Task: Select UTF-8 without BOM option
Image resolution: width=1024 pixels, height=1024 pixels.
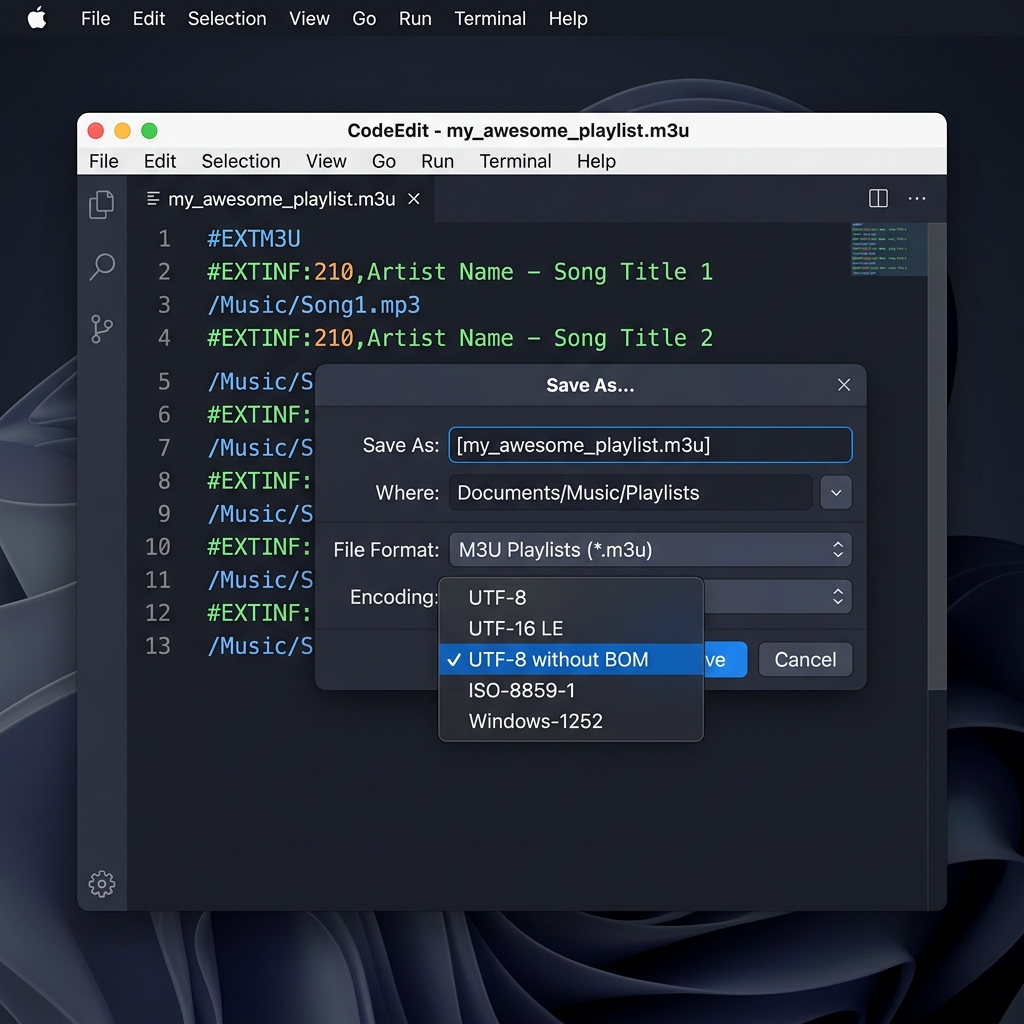Action: (571, 660)
